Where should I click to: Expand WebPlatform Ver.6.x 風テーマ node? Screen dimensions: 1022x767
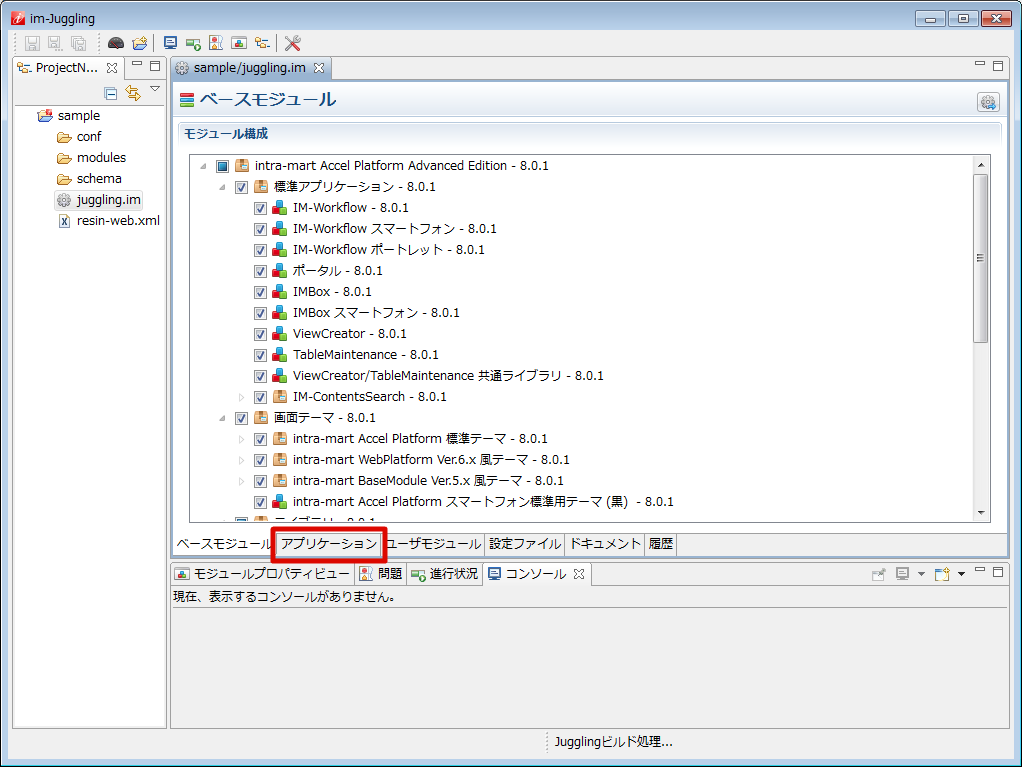point(241,460)
